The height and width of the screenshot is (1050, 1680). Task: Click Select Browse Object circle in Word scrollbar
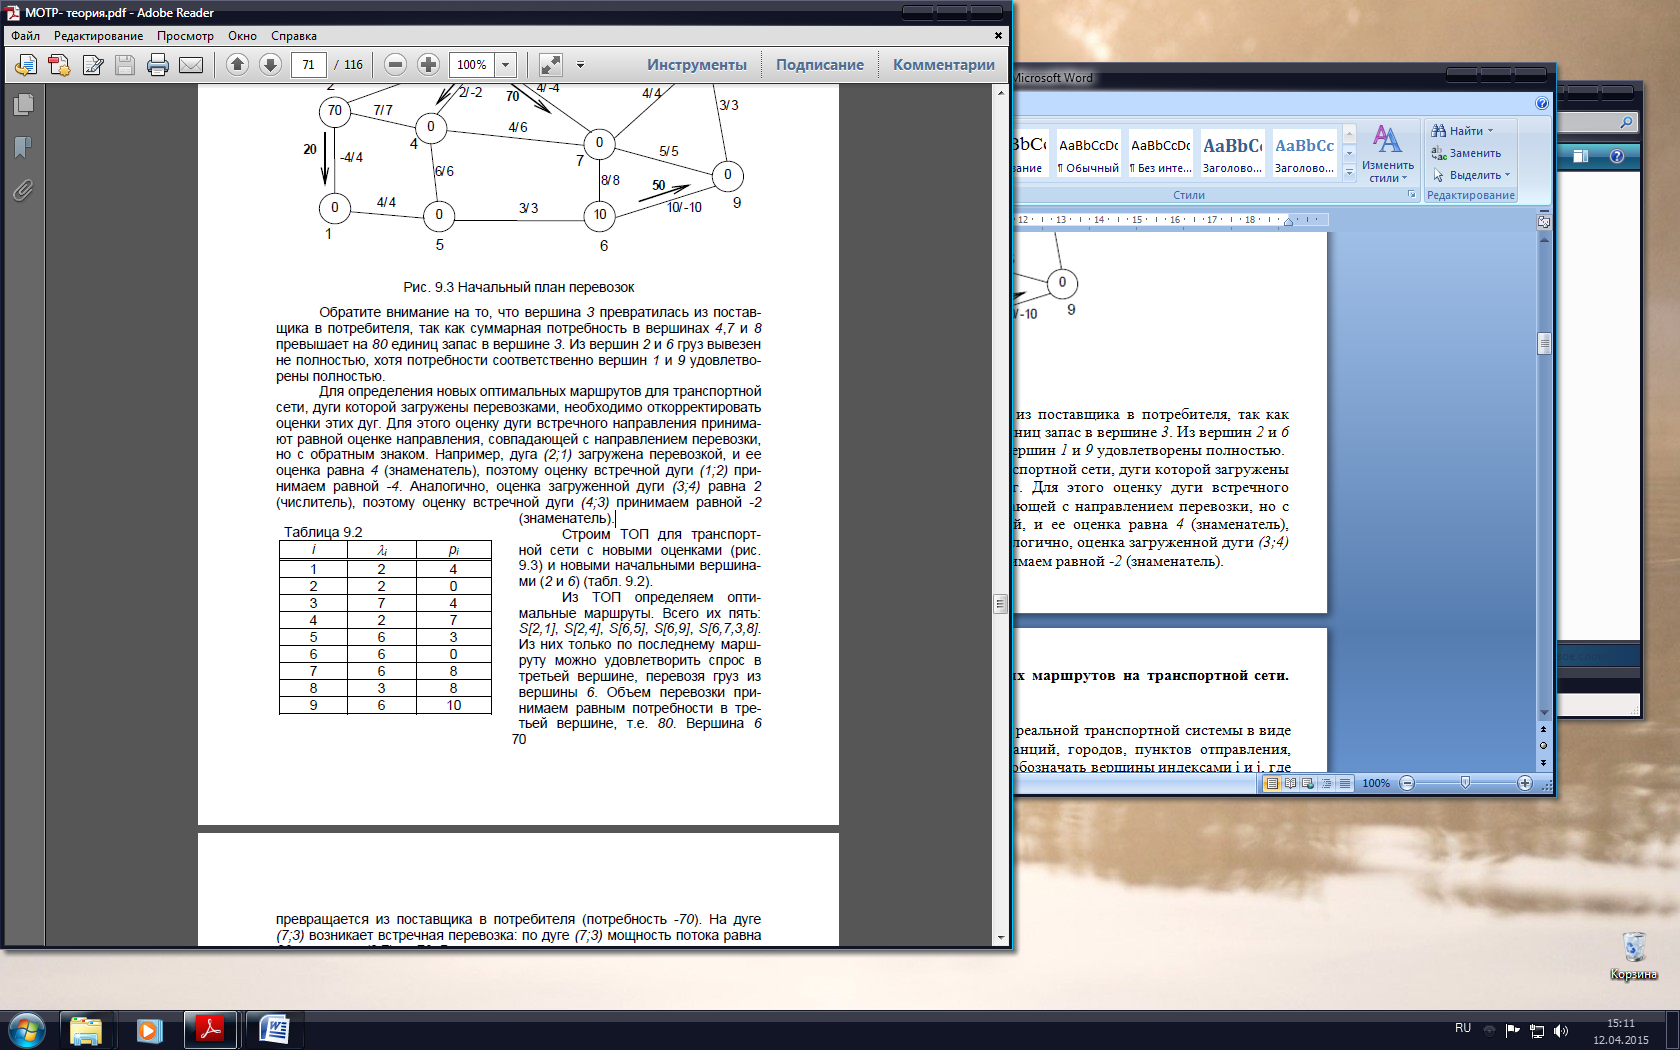[1544, 746]
